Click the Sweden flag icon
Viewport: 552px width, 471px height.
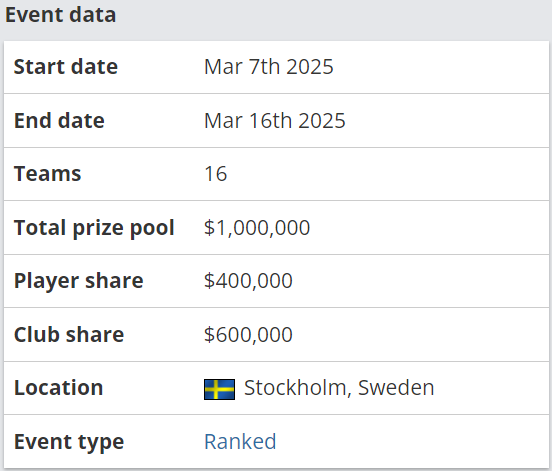(219, 389)
